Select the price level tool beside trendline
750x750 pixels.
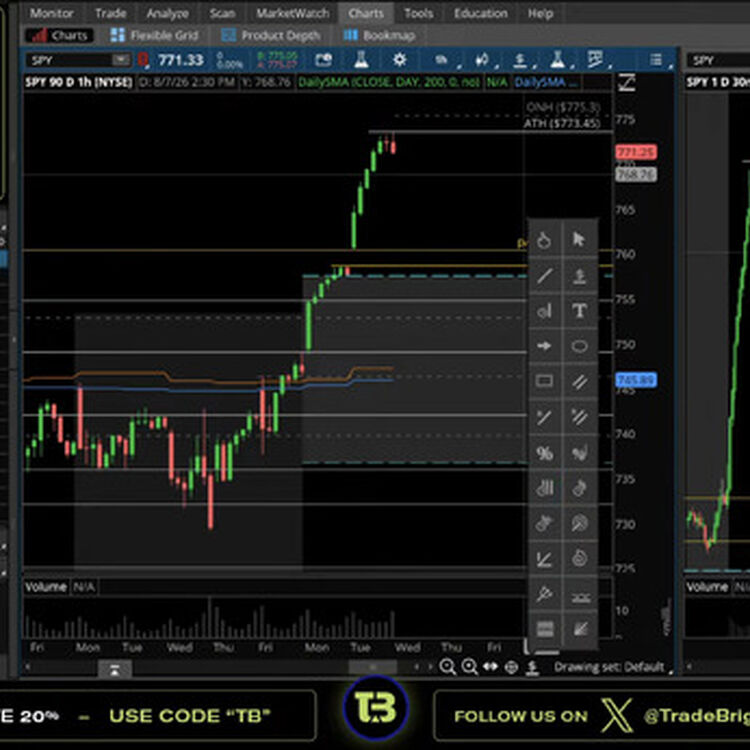(579, 276)
